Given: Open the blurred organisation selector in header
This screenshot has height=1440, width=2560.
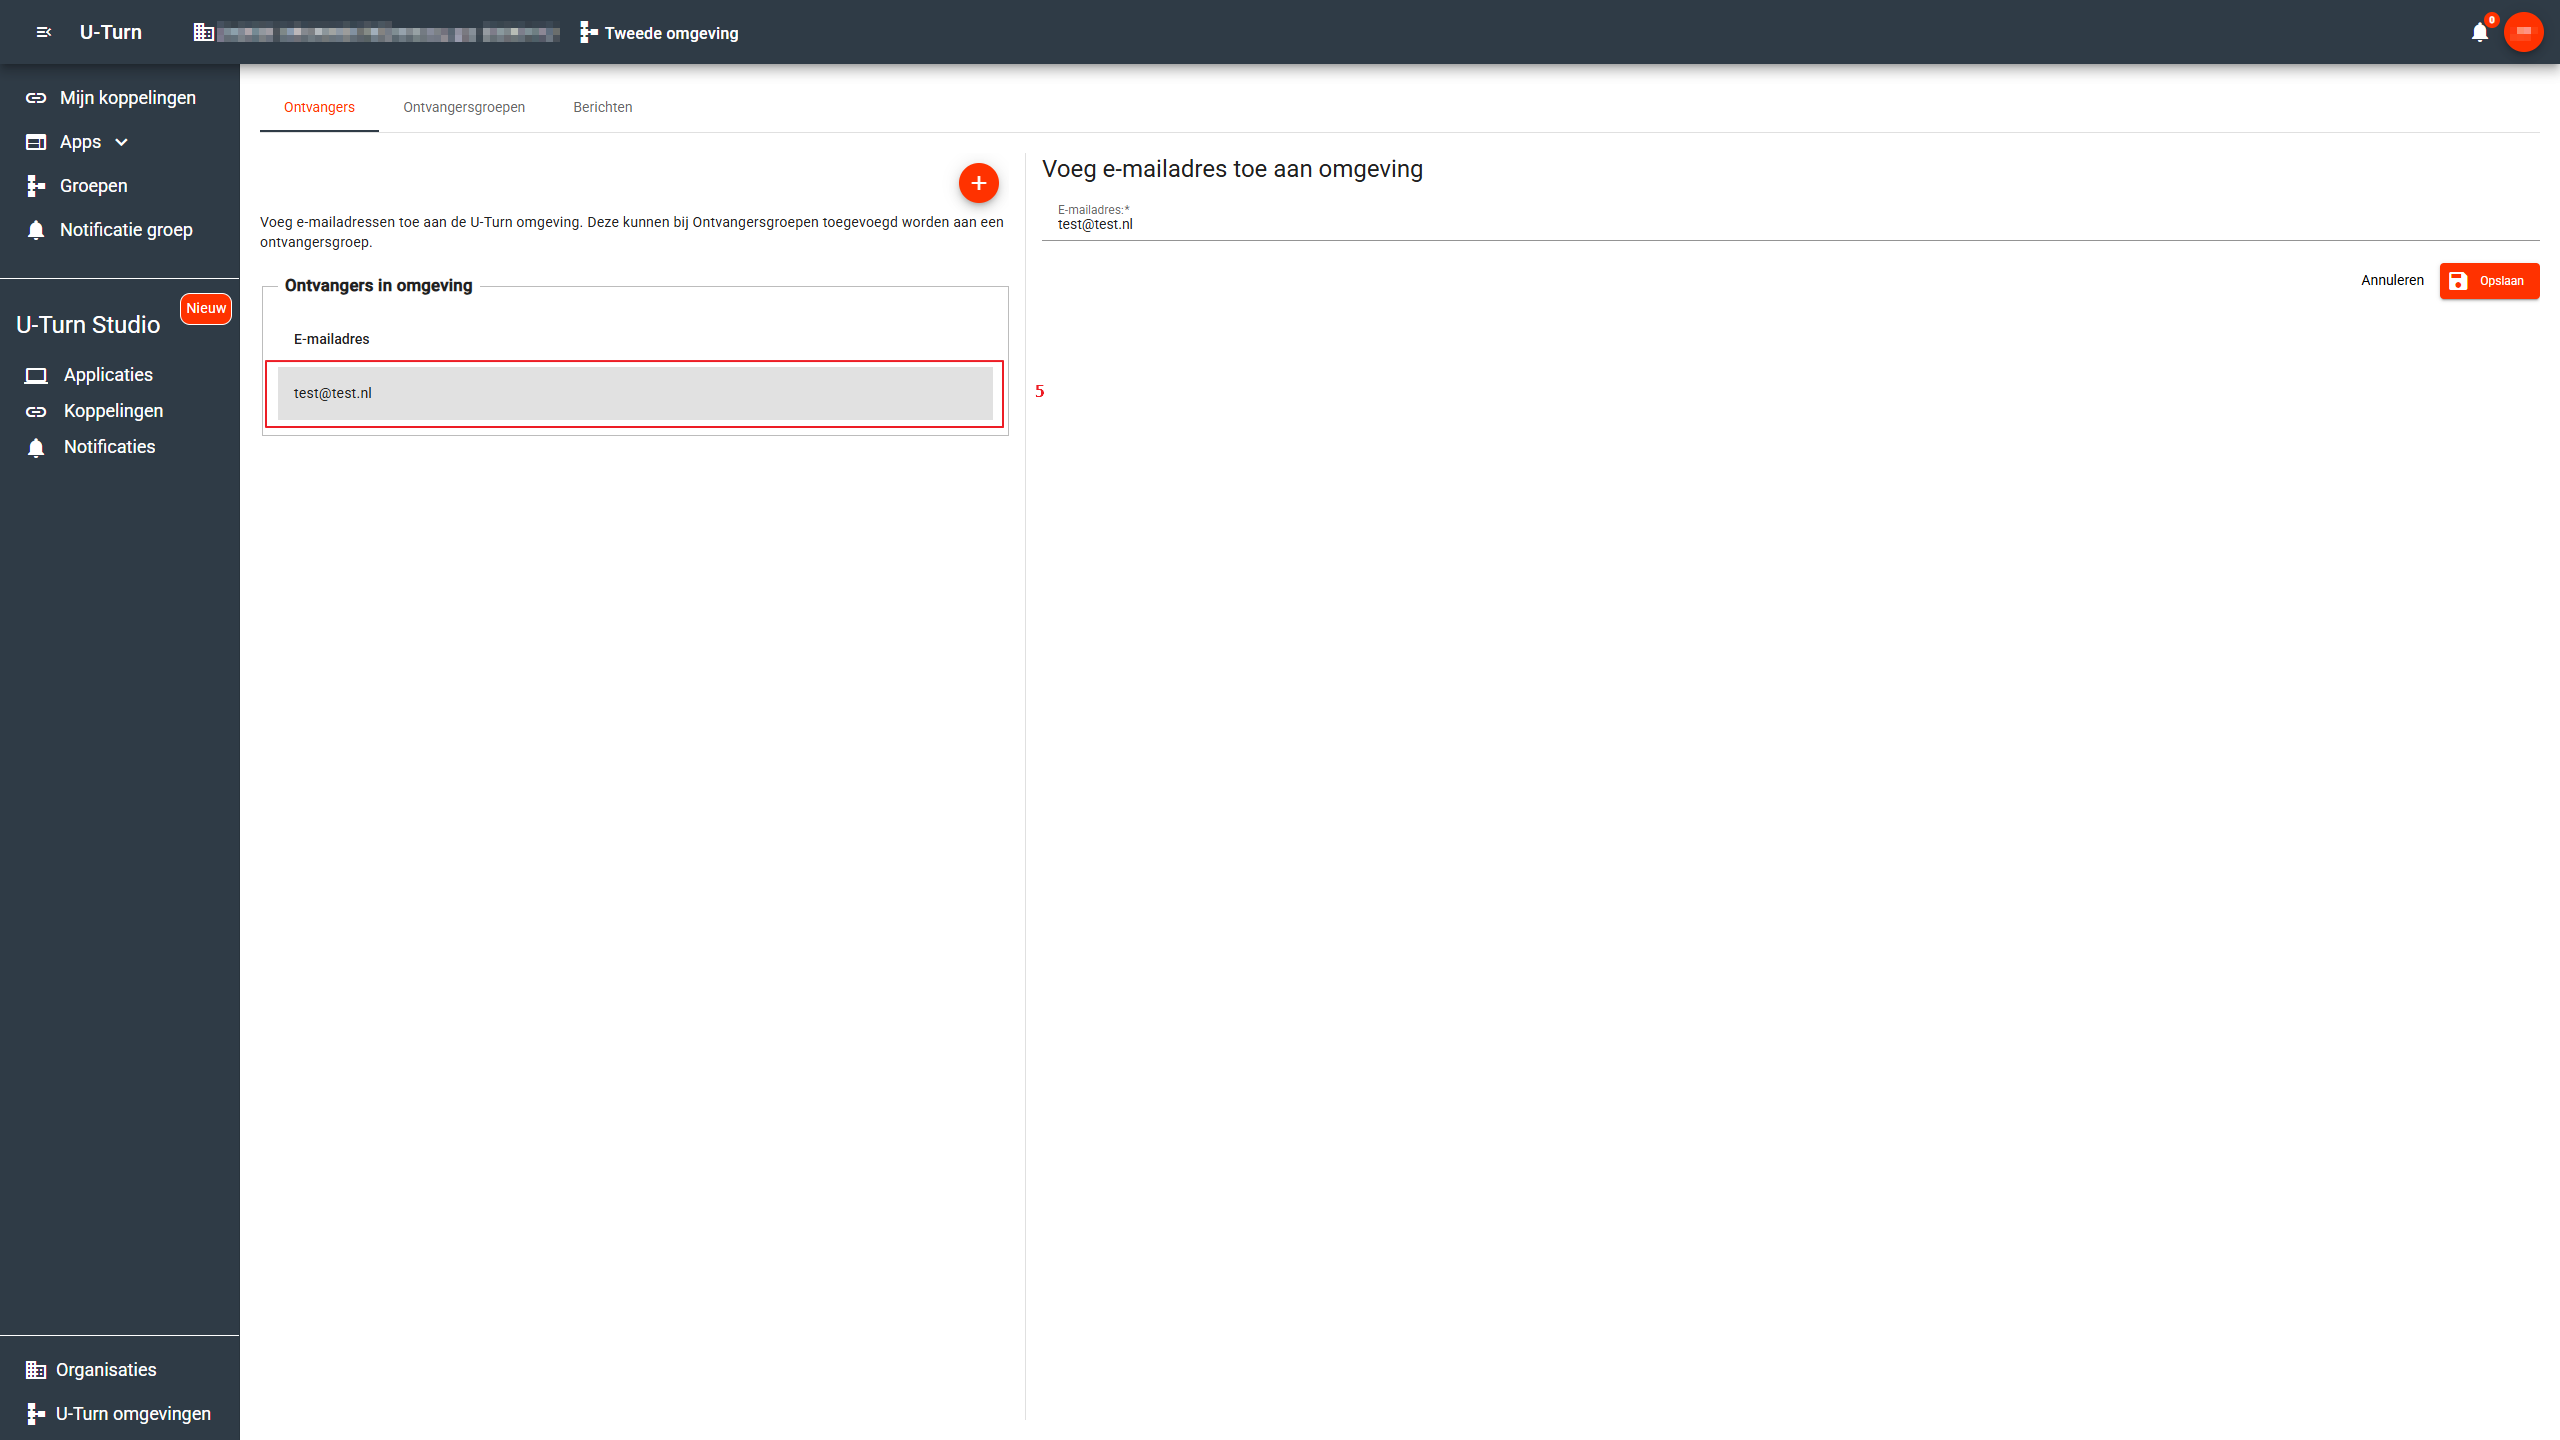Looking at the screenshot, I should [388, 33].
